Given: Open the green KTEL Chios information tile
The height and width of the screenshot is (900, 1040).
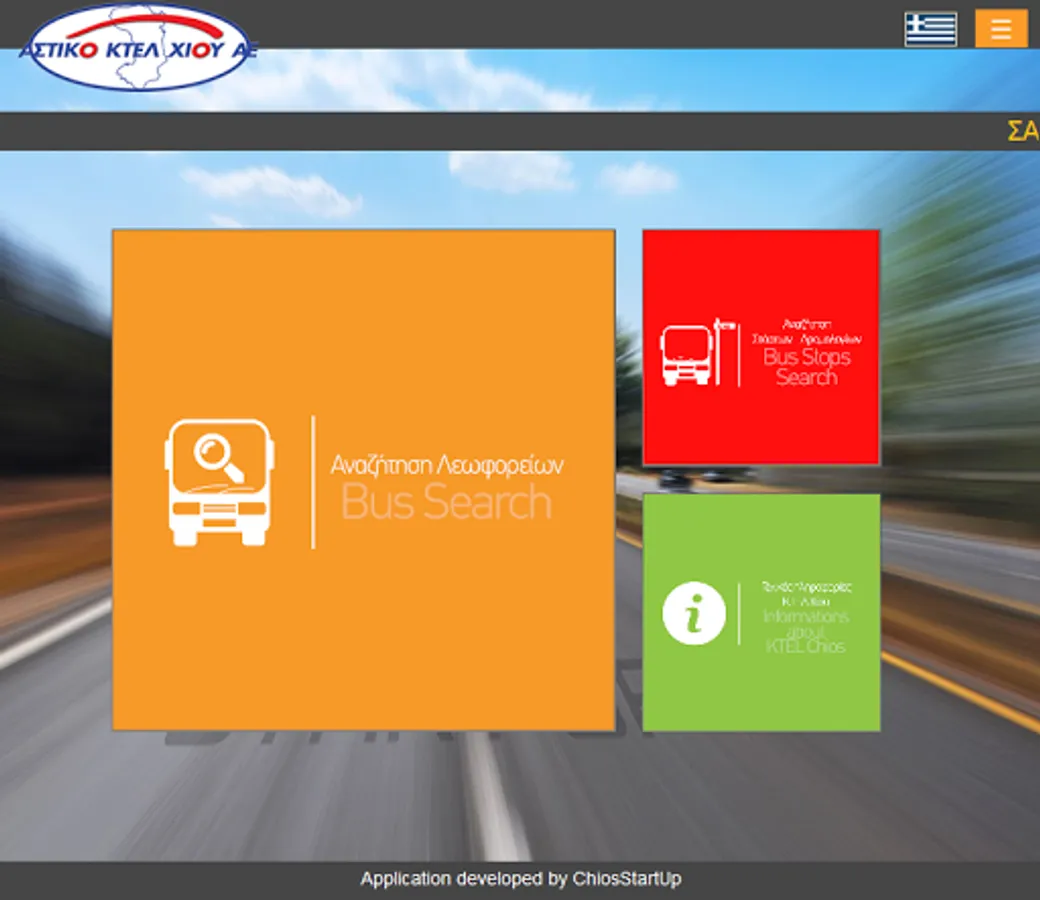Looking at the screenshot, I should 761,612.
